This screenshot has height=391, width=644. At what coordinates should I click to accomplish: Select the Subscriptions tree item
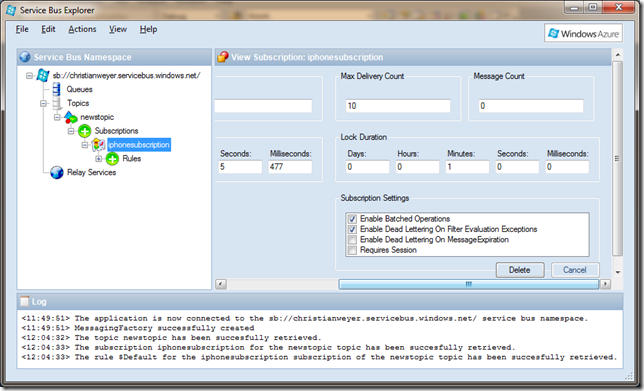116,131
